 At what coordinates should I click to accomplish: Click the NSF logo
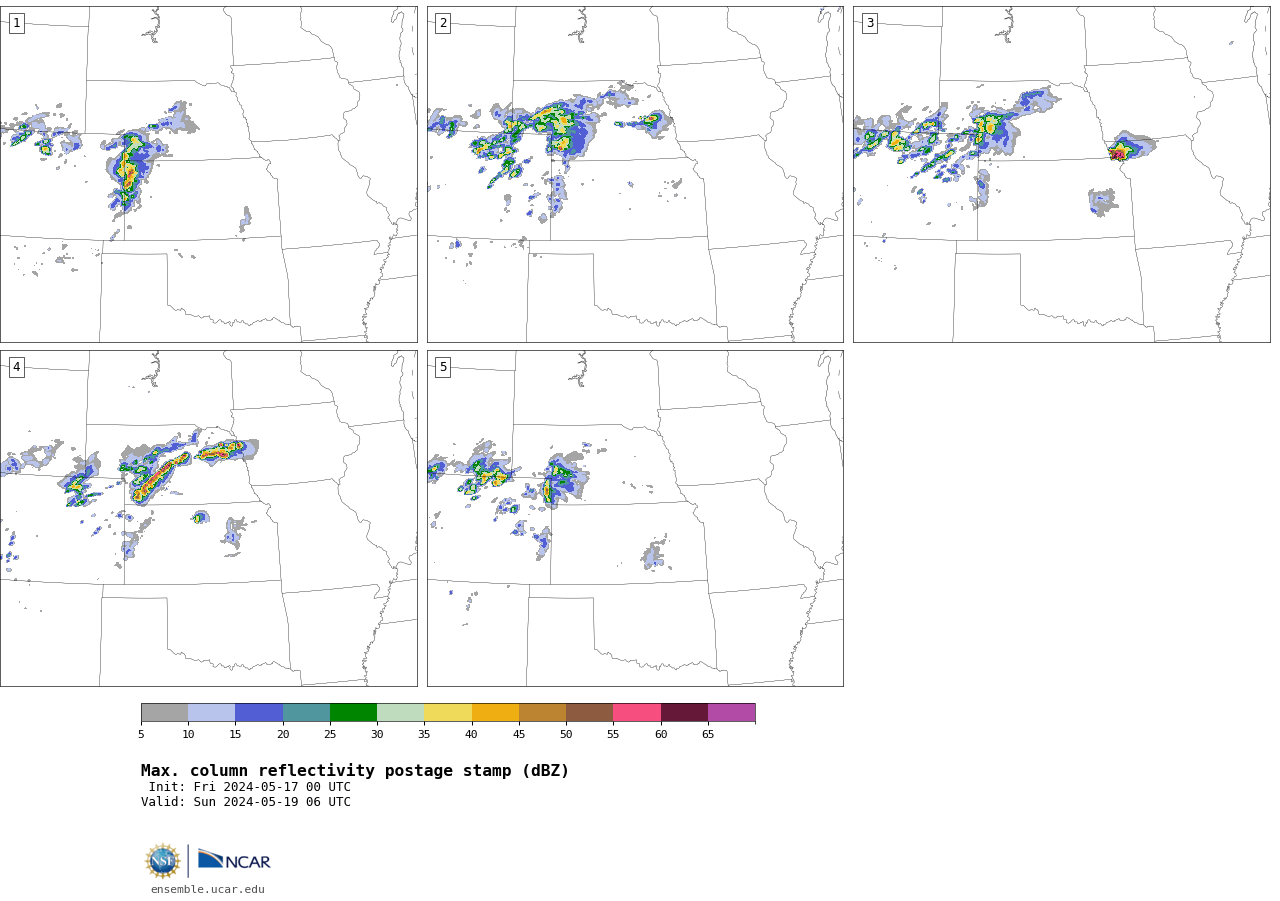(x=163, y=861)
